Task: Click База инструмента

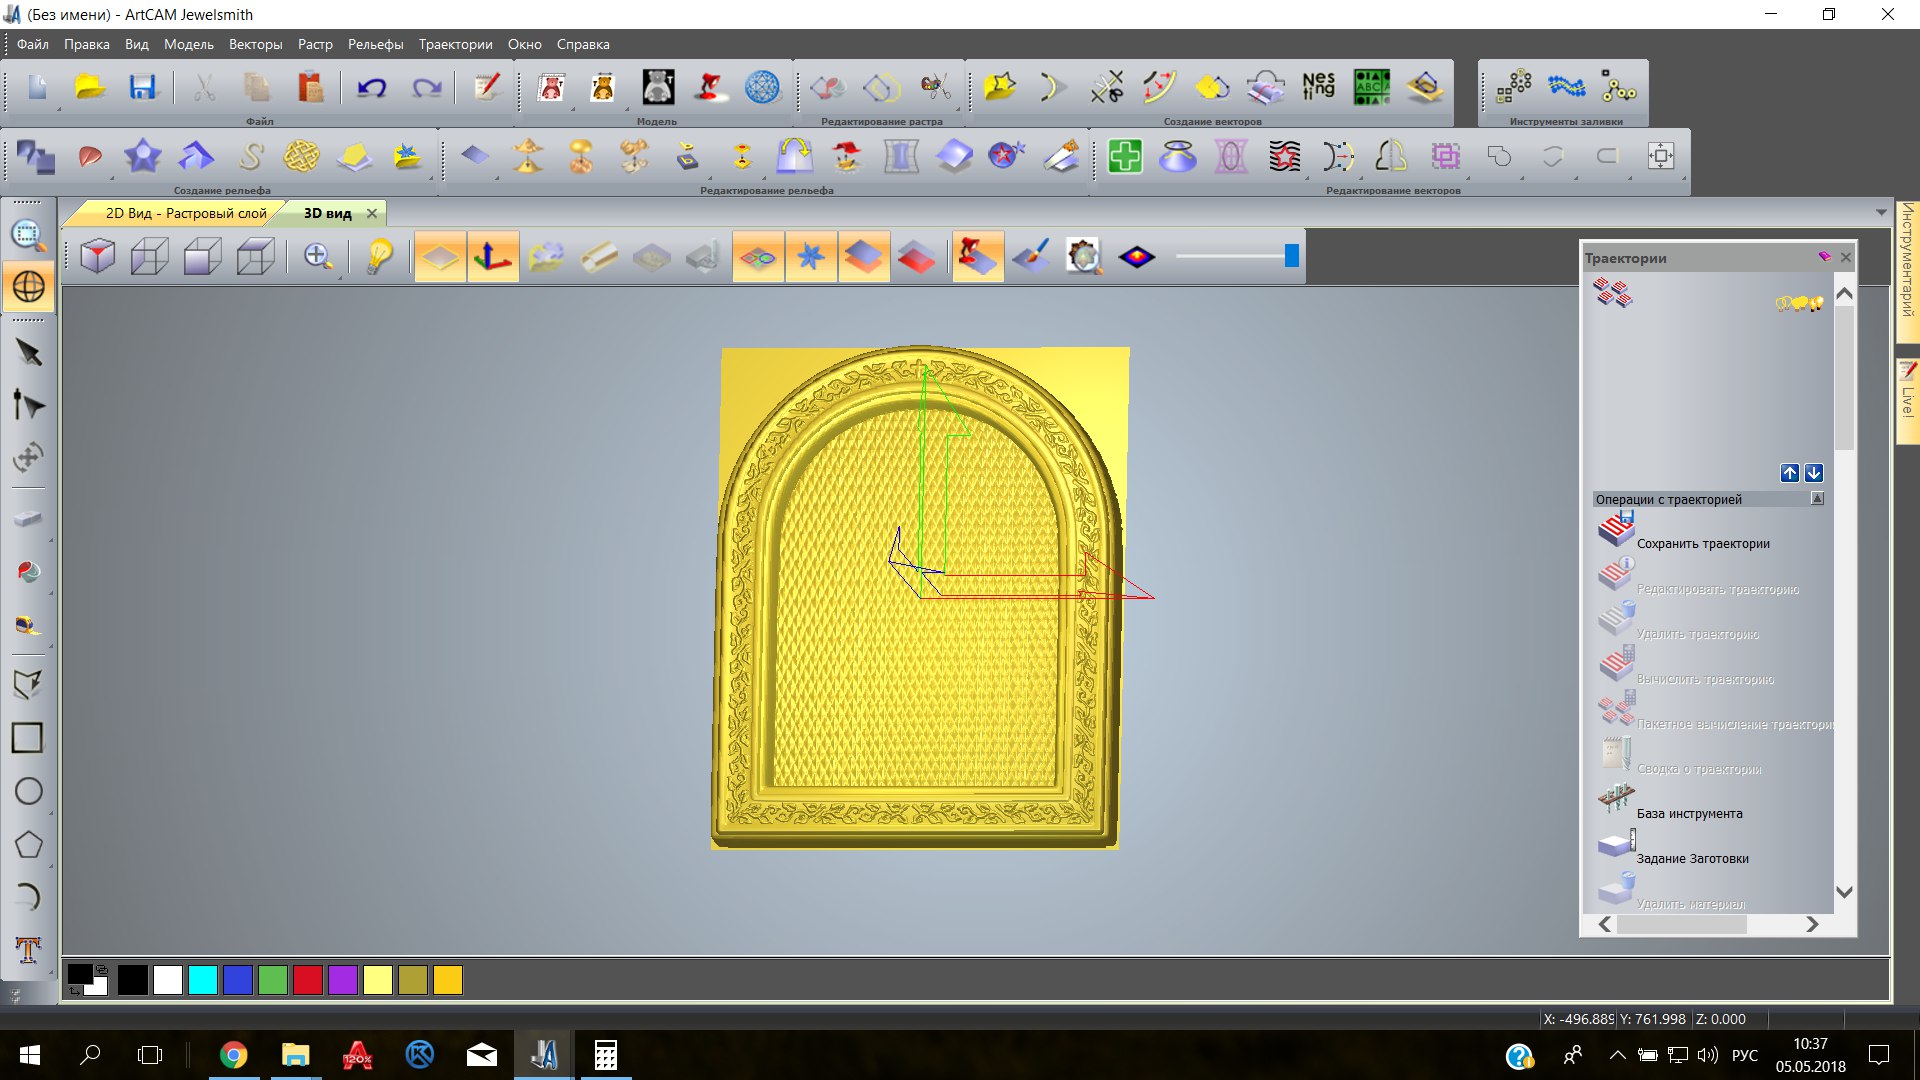Action: point(1689,813)
